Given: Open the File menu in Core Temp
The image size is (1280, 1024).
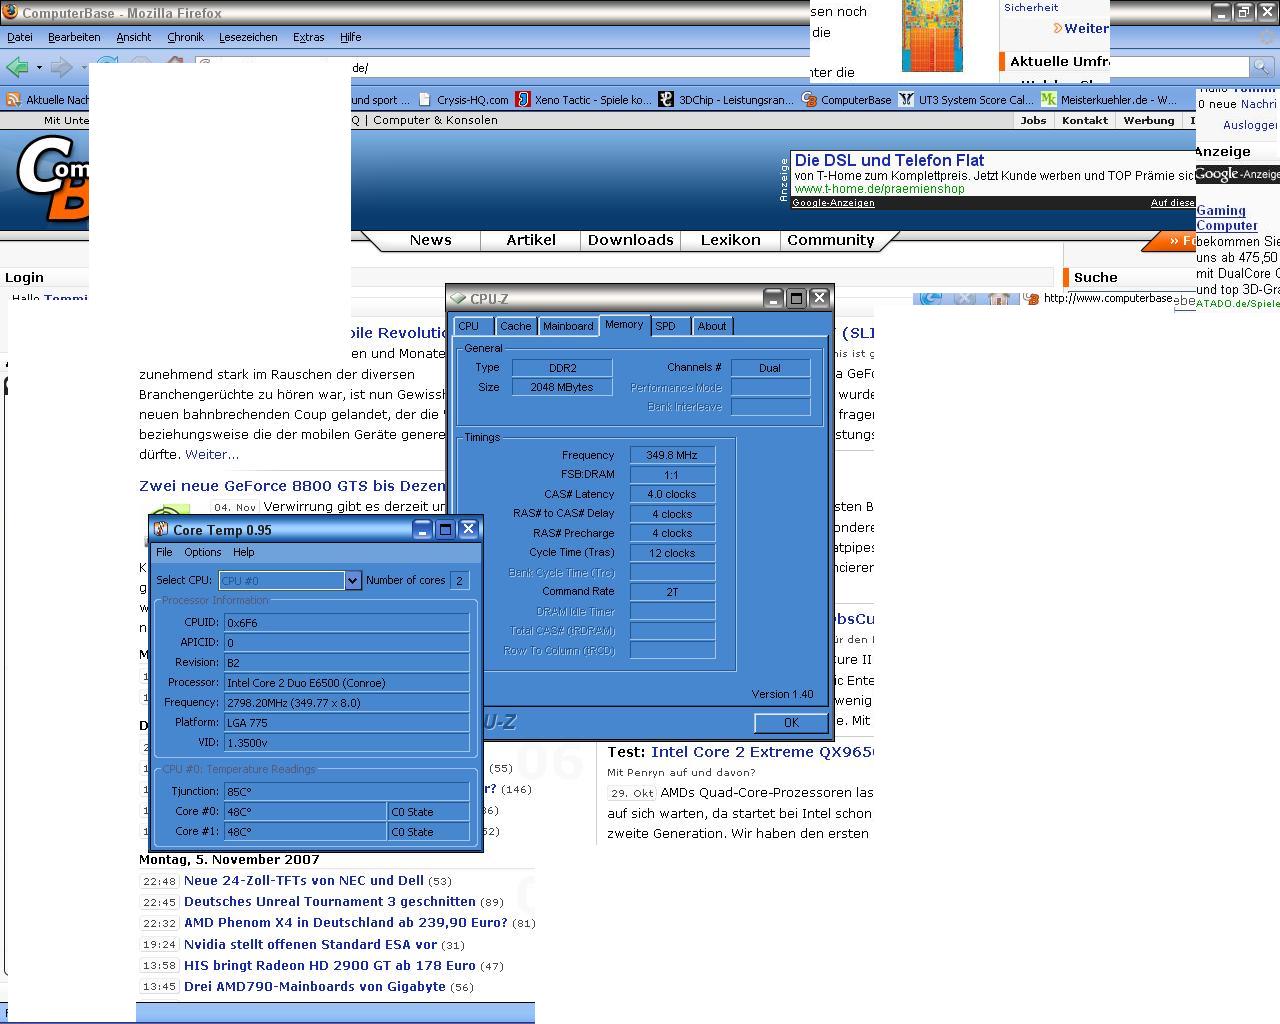Looking at the screenshot, I should tap(164, 552).
